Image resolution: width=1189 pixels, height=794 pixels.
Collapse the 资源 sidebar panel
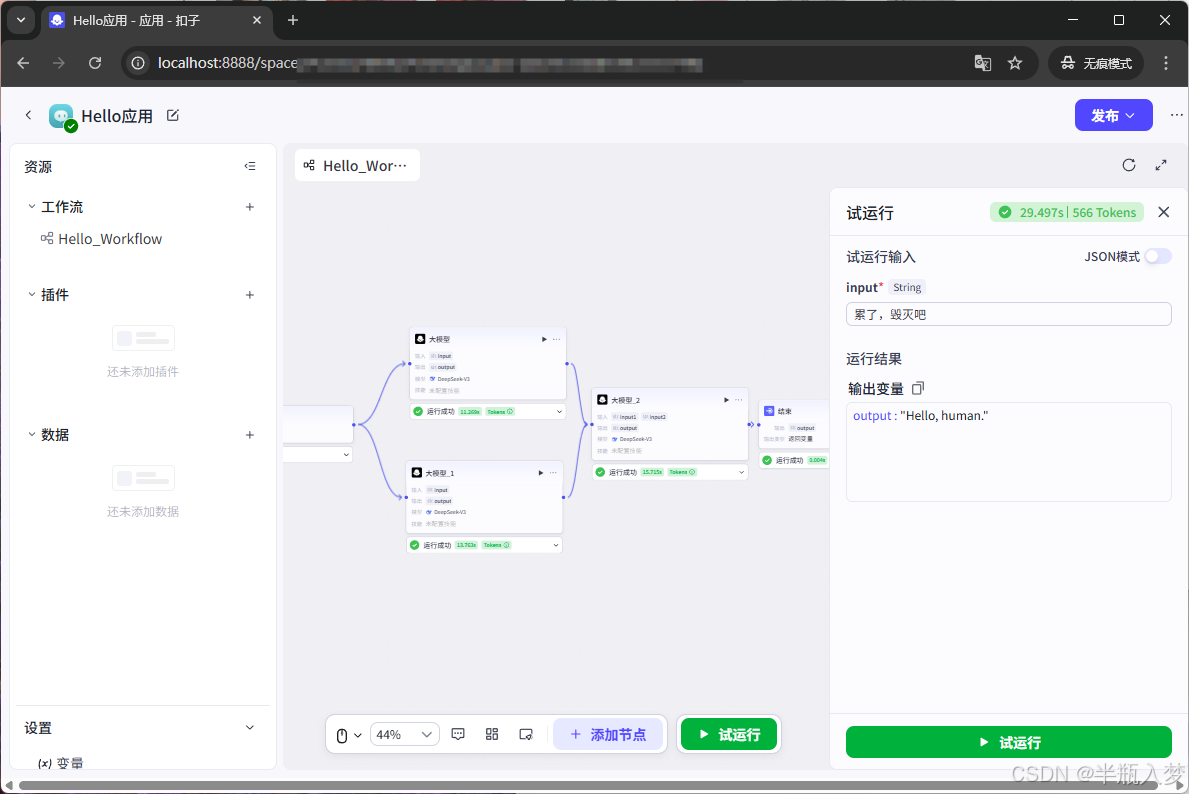click(x=249, y=166)
